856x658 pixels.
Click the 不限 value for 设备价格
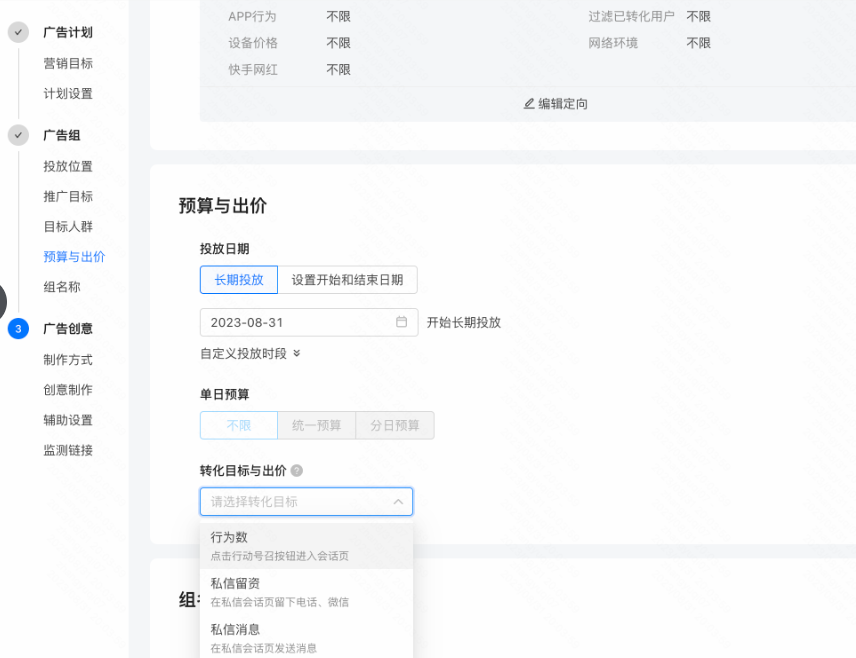(338, 43)
